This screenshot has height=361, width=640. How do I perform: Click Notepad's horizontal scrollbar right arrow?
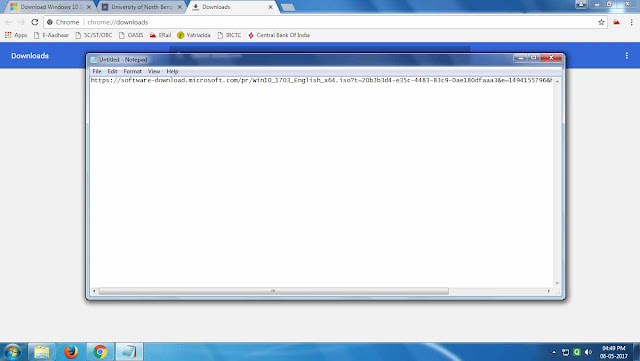click(549, 291)
